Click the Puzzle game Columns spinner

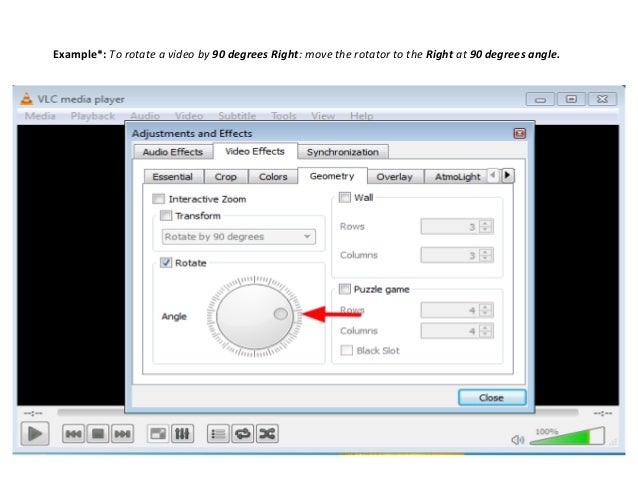(x=457, y=331)
